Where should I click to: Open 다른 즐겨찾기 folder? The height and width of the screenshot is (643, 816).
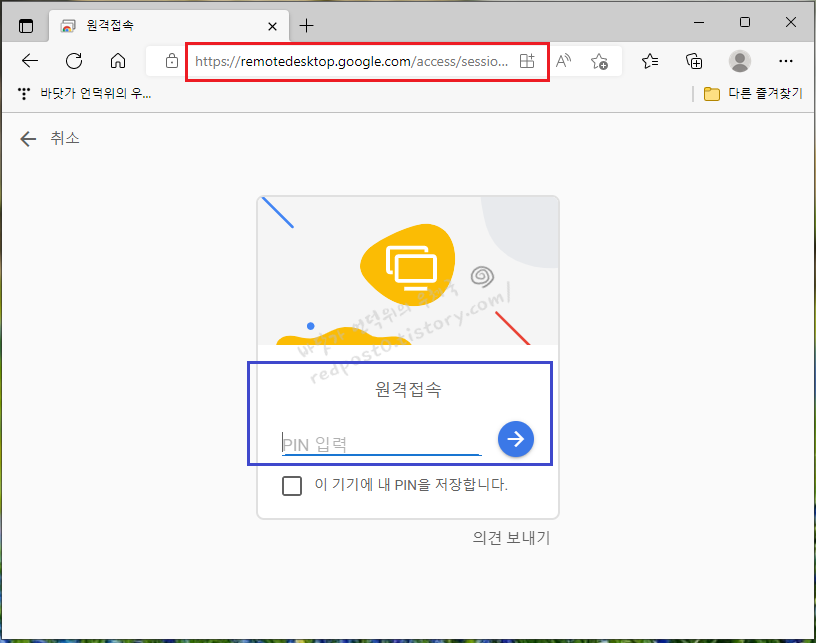coord(753,94)
